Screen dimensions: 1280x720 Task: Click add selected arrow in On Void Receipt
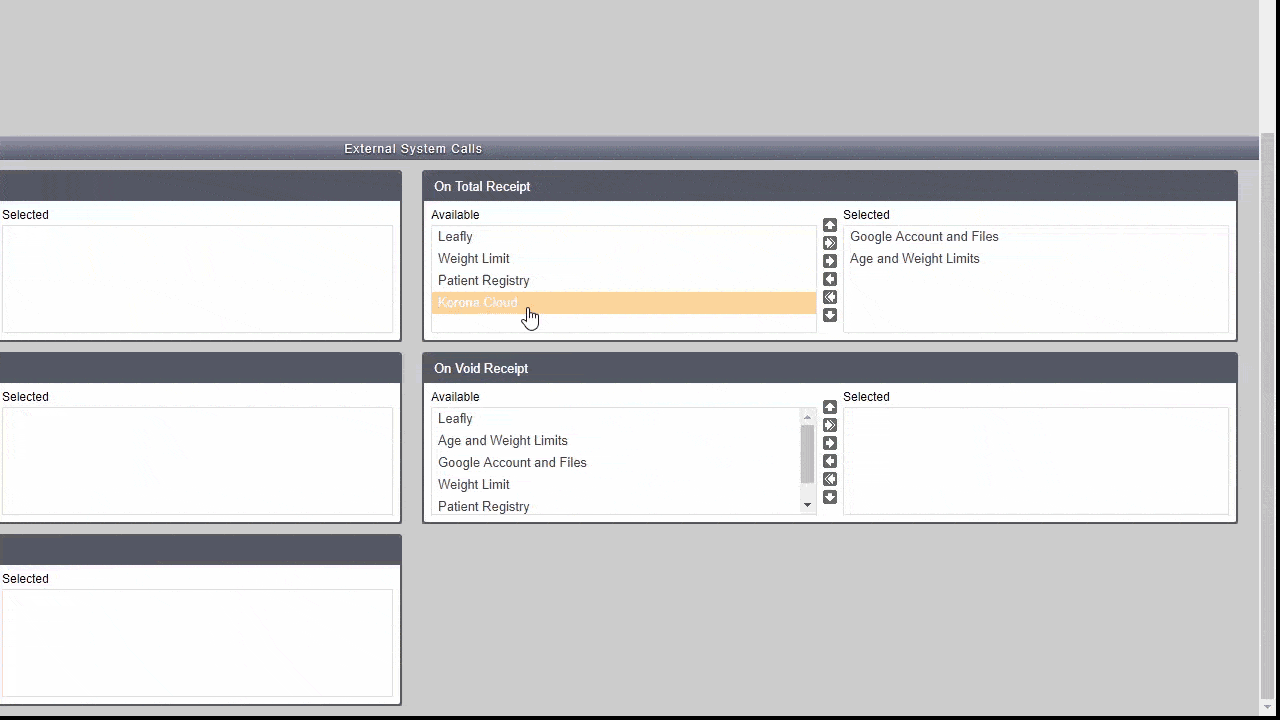[x=830, y=443]
